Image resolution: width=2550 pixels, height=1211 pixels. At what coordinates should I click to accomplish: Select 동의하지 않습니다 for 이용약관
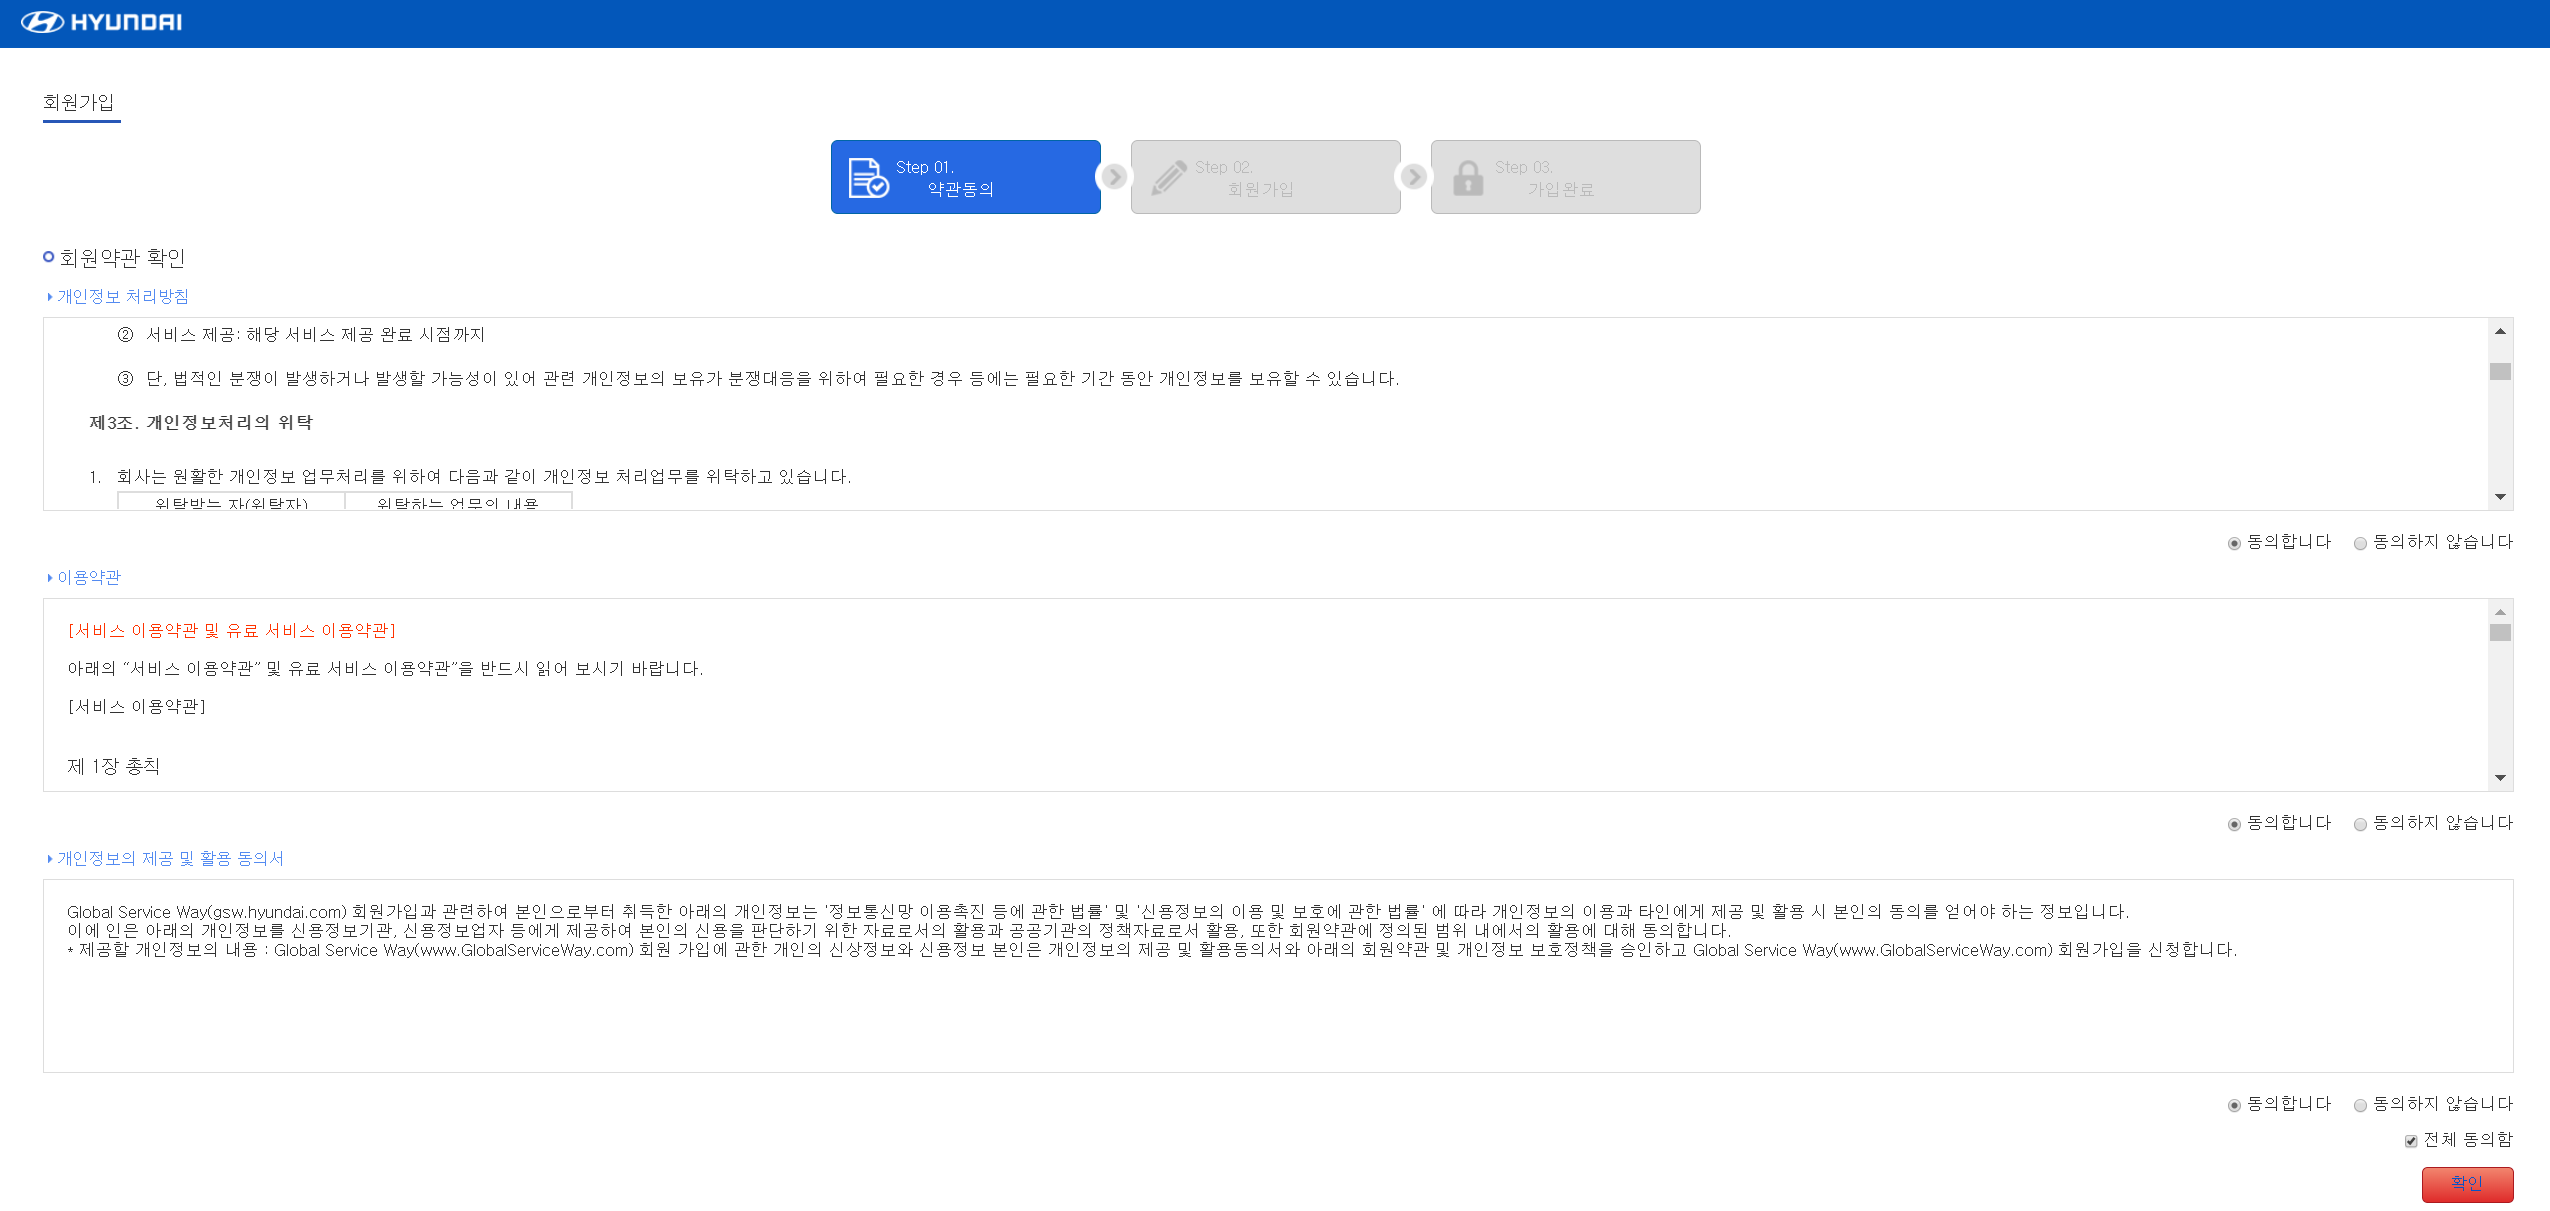pos(2360,824)
